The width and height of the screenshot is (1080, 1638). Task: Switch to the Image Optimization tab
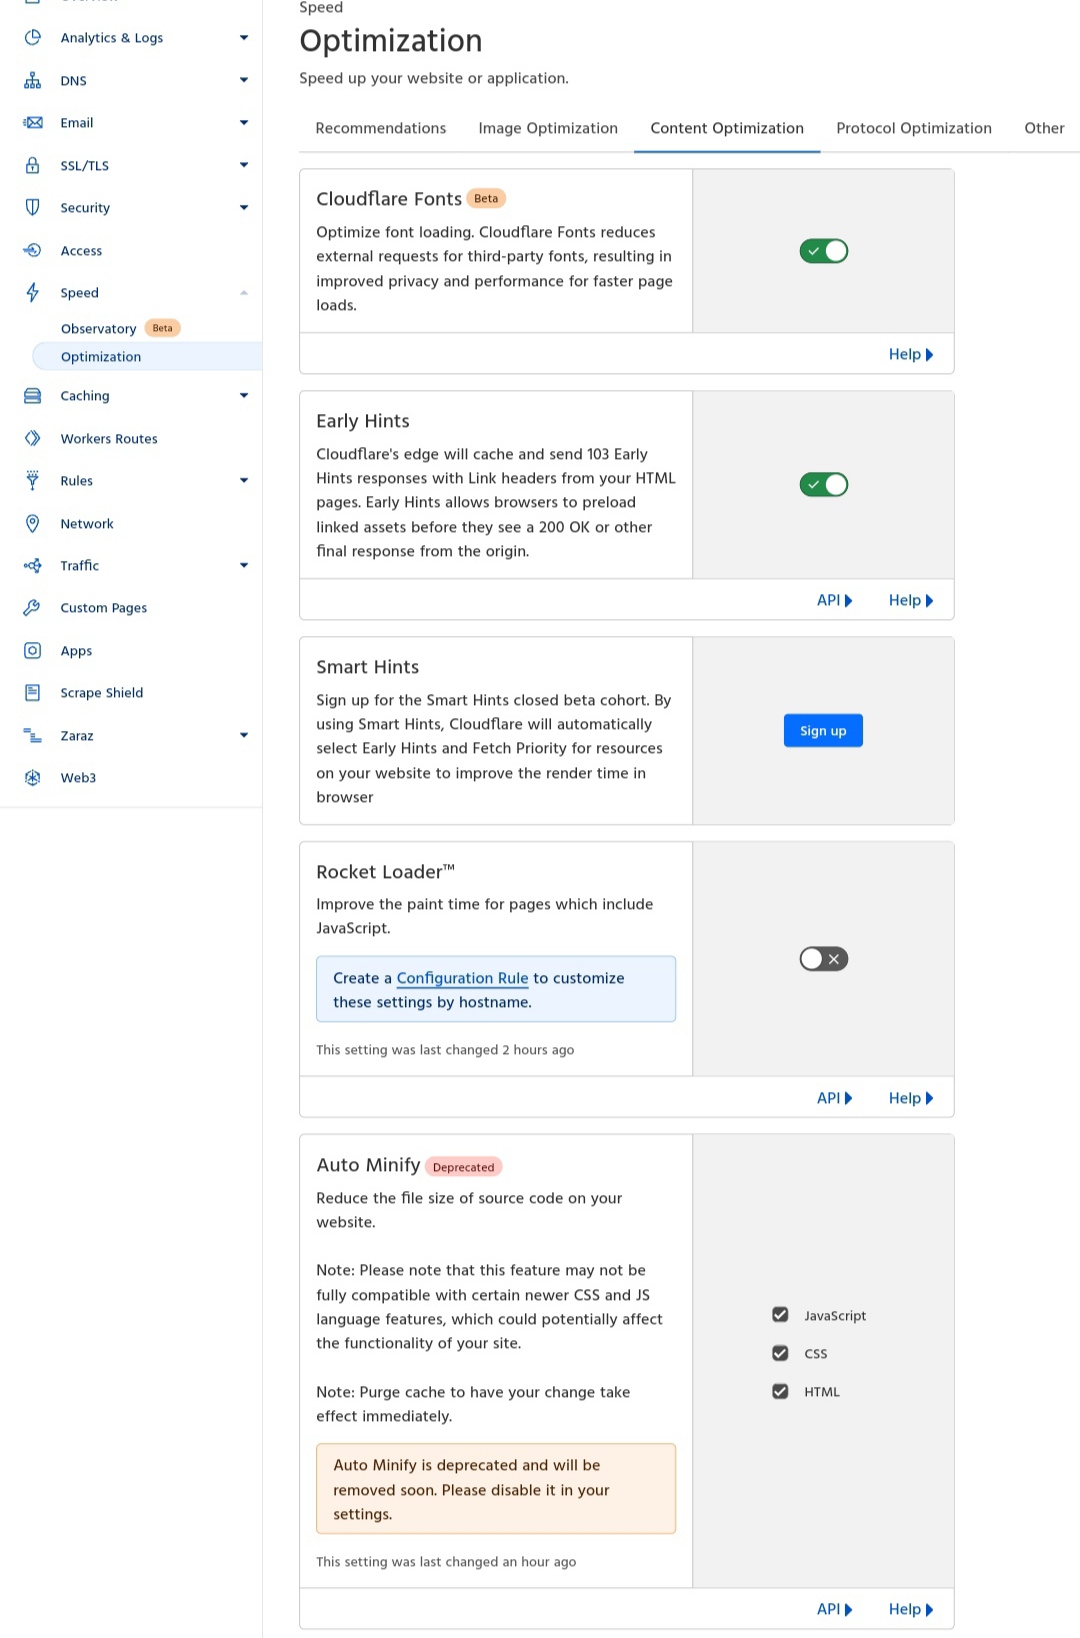click(x=548, y=128)
